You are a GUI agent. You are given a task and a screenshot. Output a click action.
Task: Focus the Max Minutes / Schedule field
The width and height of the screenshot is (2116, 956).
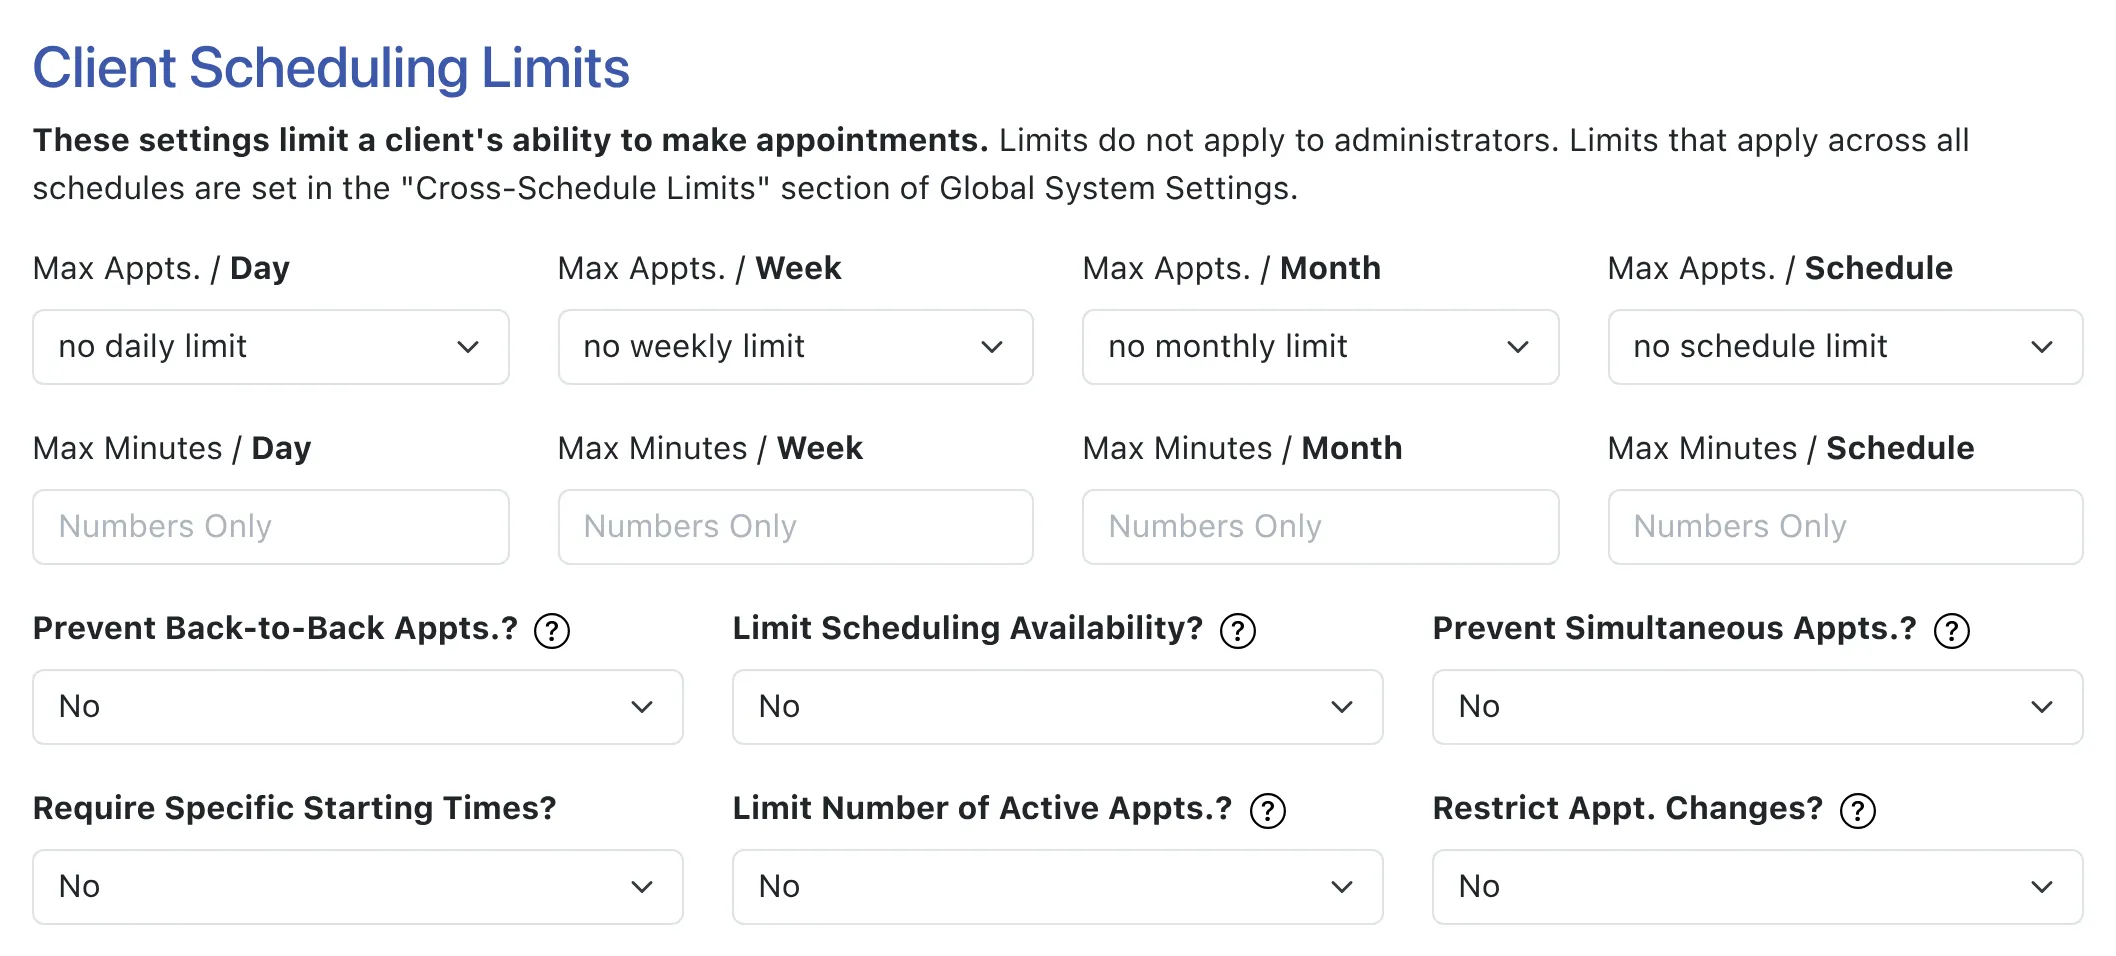point(1846,527)
